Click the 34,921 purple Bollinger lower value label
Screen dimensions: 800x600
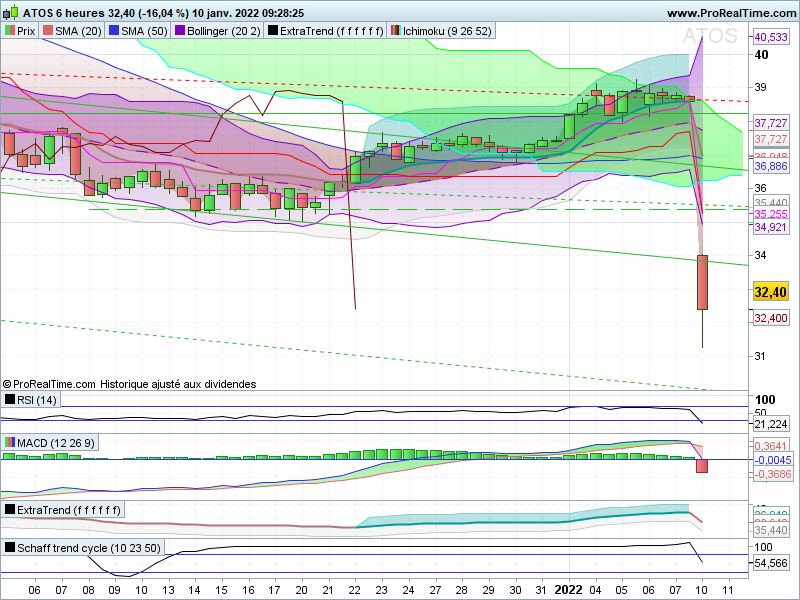coord(770,227)
